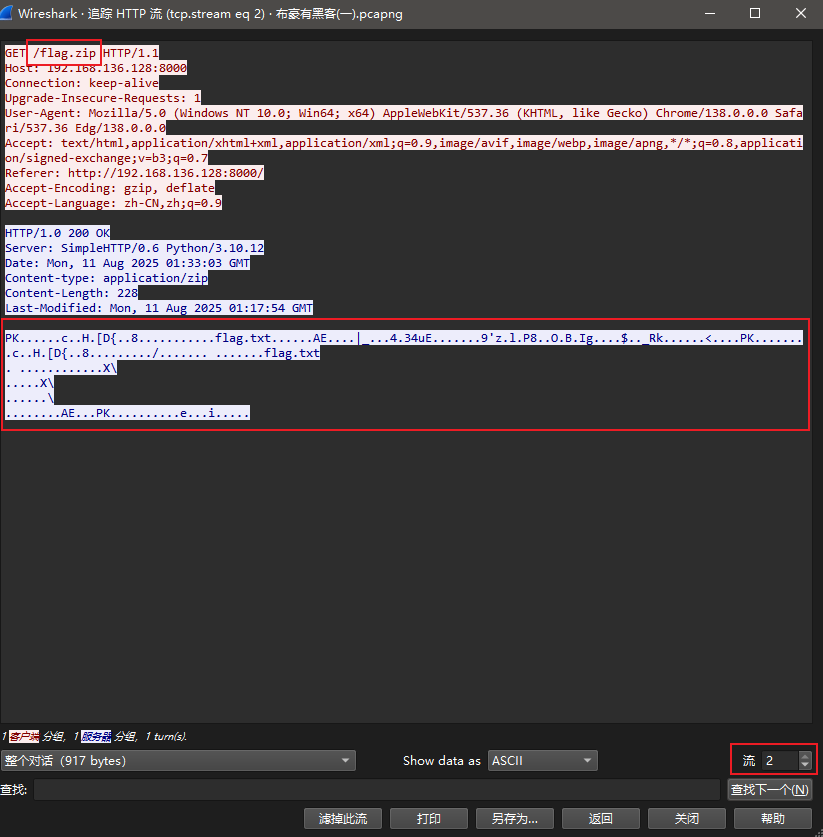Click the Referer: http://192.168.136.128:8000/ line
The image size is (823, 837).
coord(134,173)
